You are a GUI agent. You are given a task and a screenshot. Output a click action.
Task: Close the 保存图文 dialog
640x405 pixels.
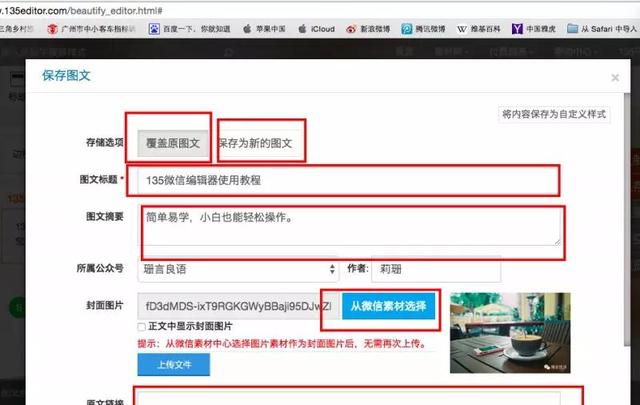coord(615,77)
